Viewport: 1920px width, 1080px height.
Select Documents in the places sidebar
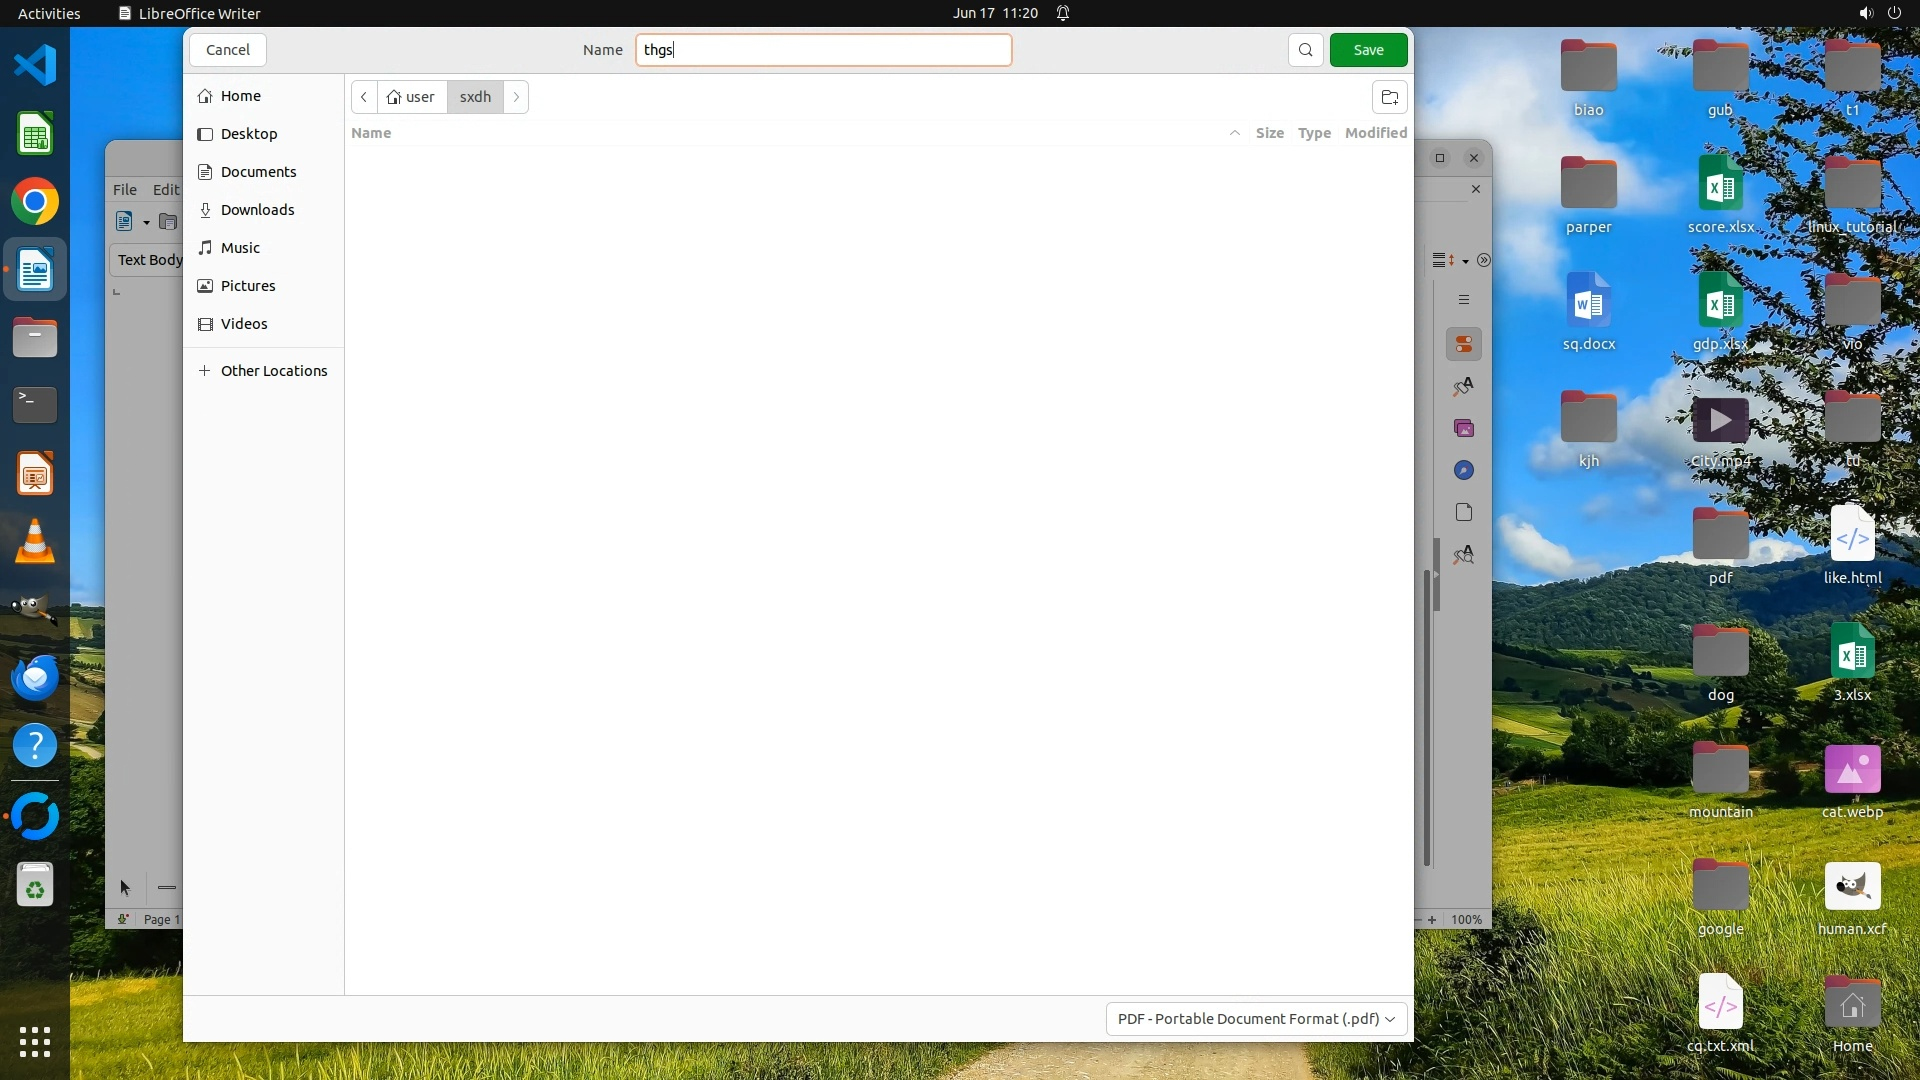(258, 172)
